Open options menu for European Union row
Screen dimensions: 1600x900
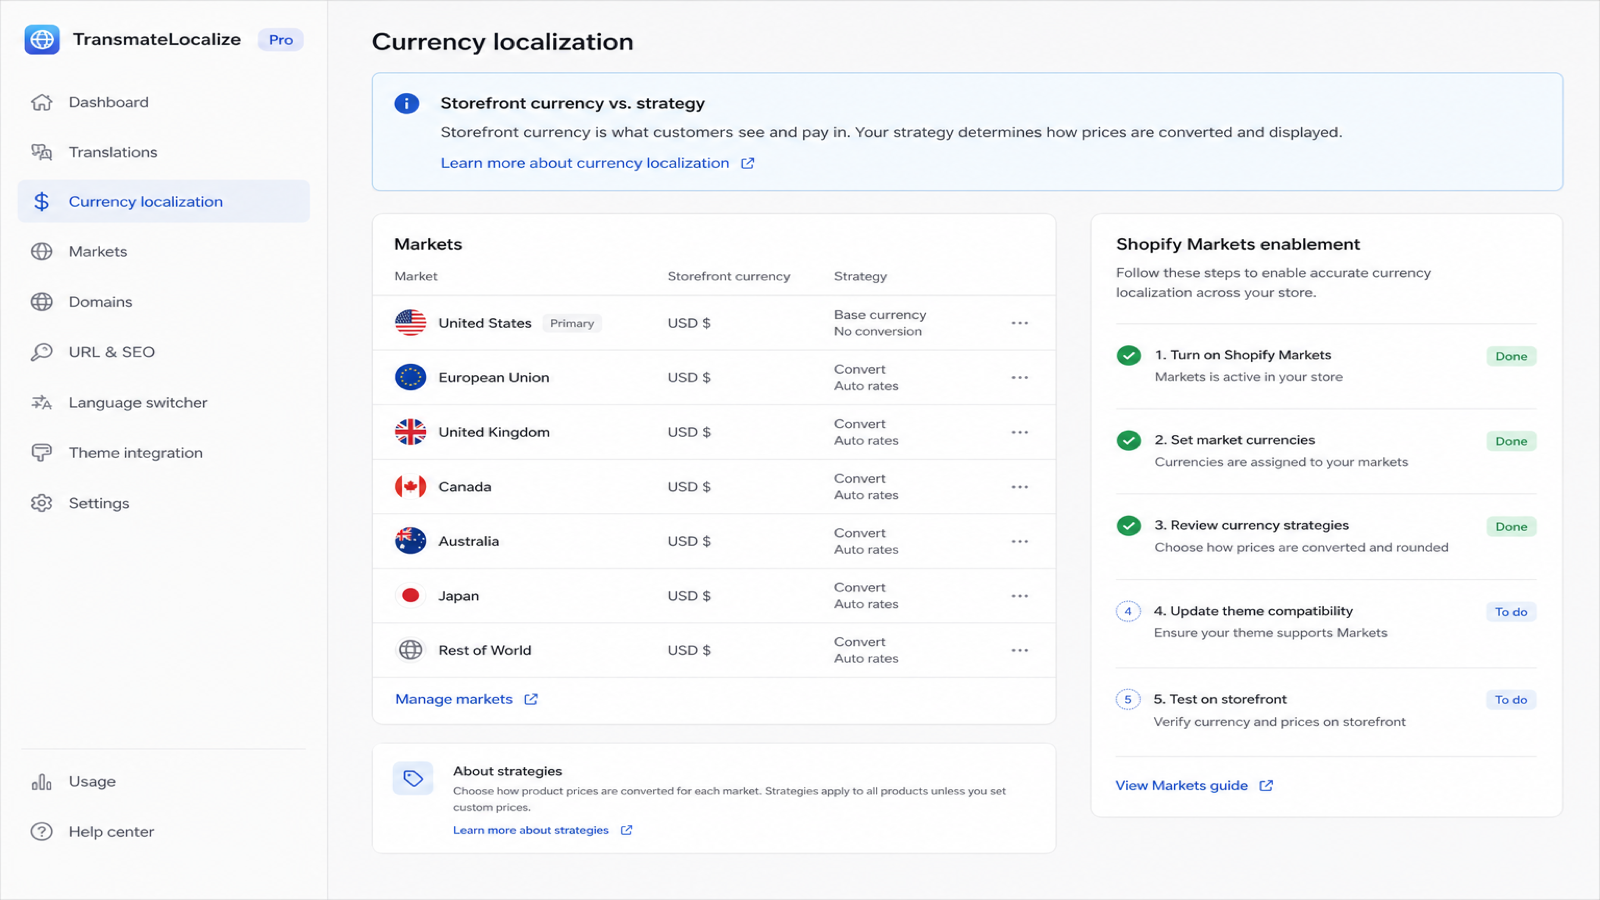1020,377
